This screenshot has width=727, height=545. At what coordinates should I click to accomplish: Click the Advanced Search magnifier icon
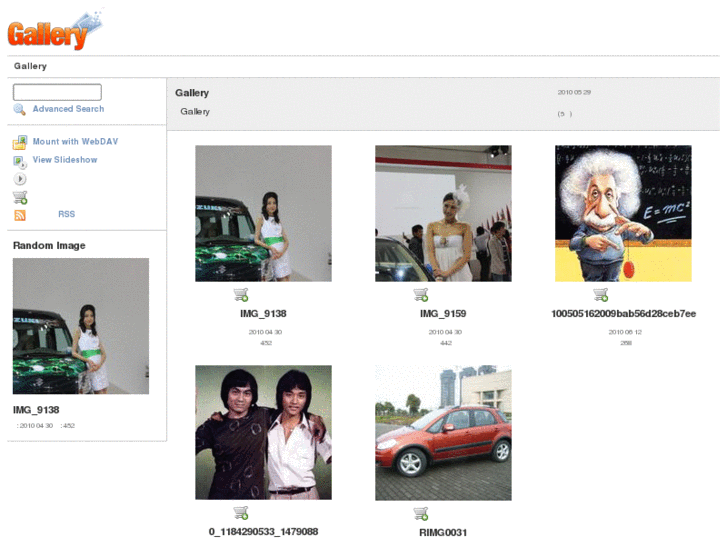[x=19, y=109]
